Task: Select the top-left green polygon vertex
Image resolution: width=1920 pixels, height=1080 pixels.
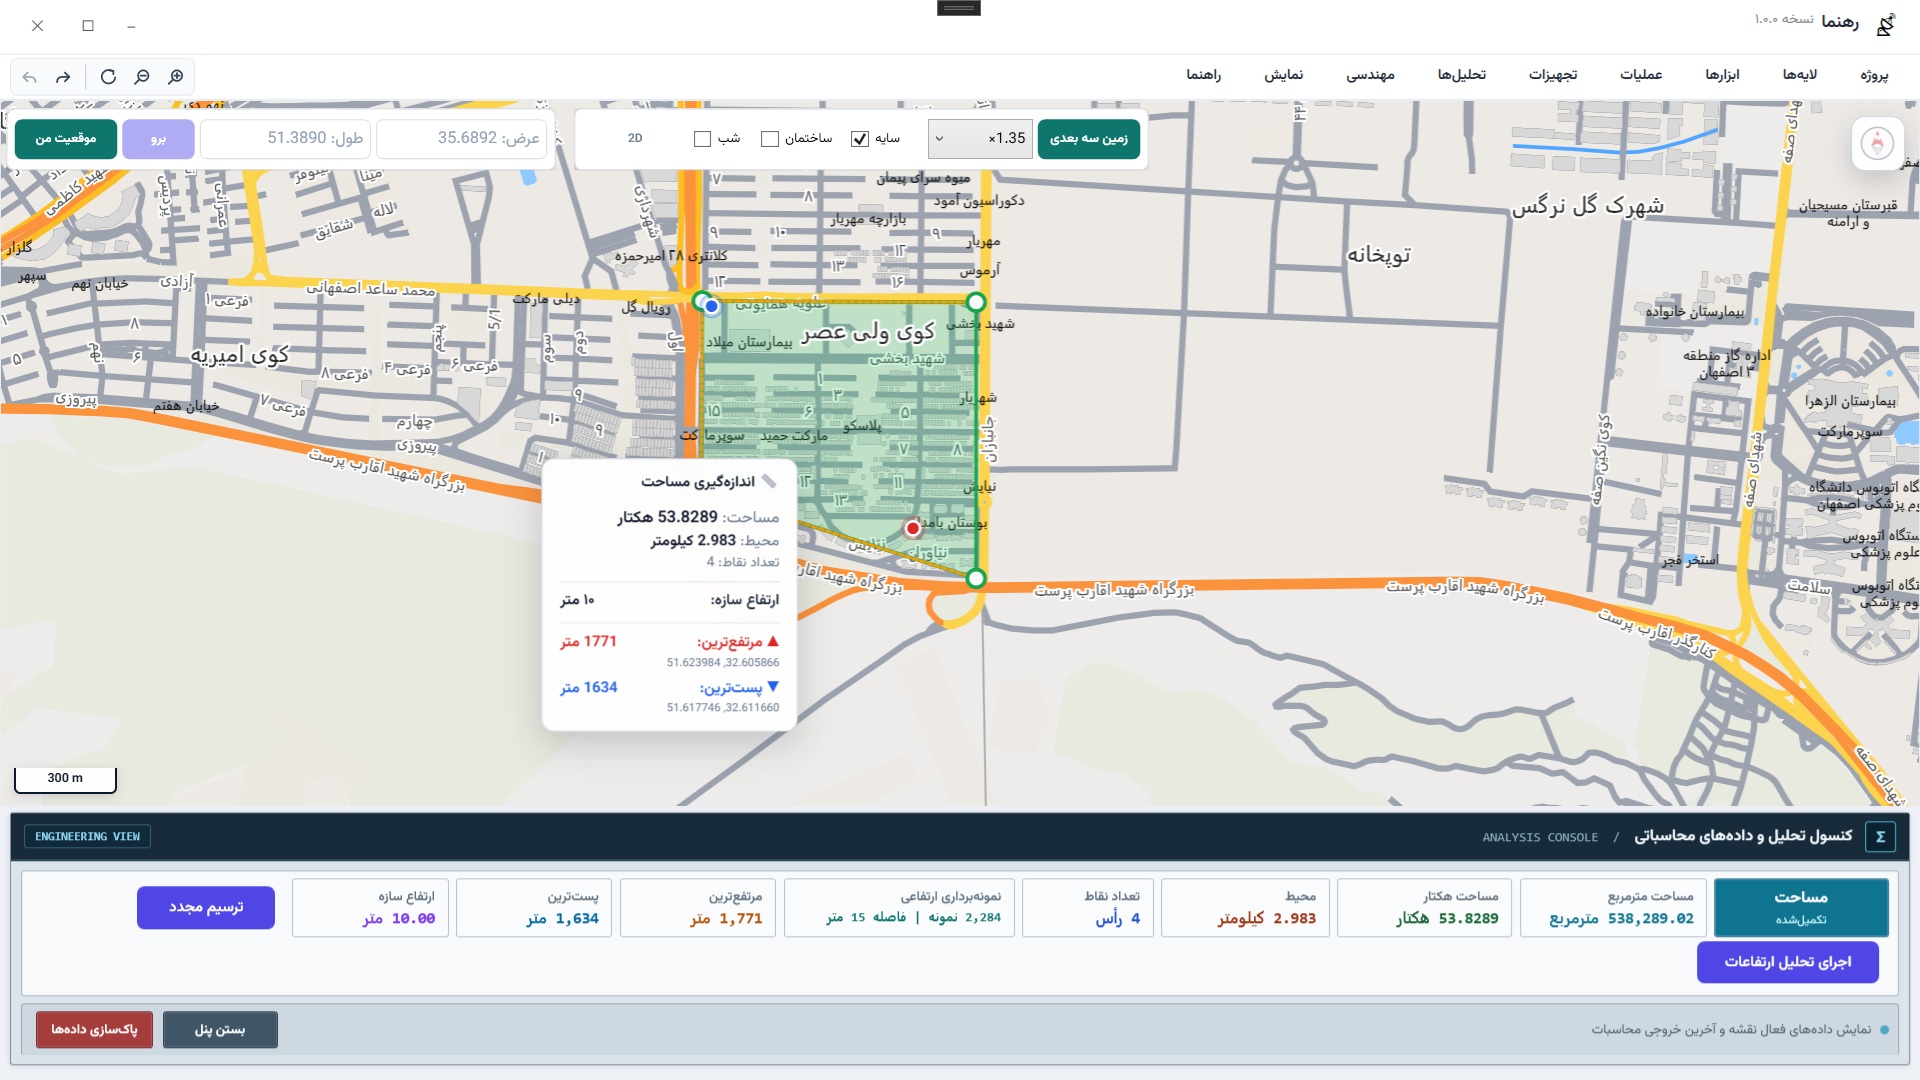Action: (702, 300)
